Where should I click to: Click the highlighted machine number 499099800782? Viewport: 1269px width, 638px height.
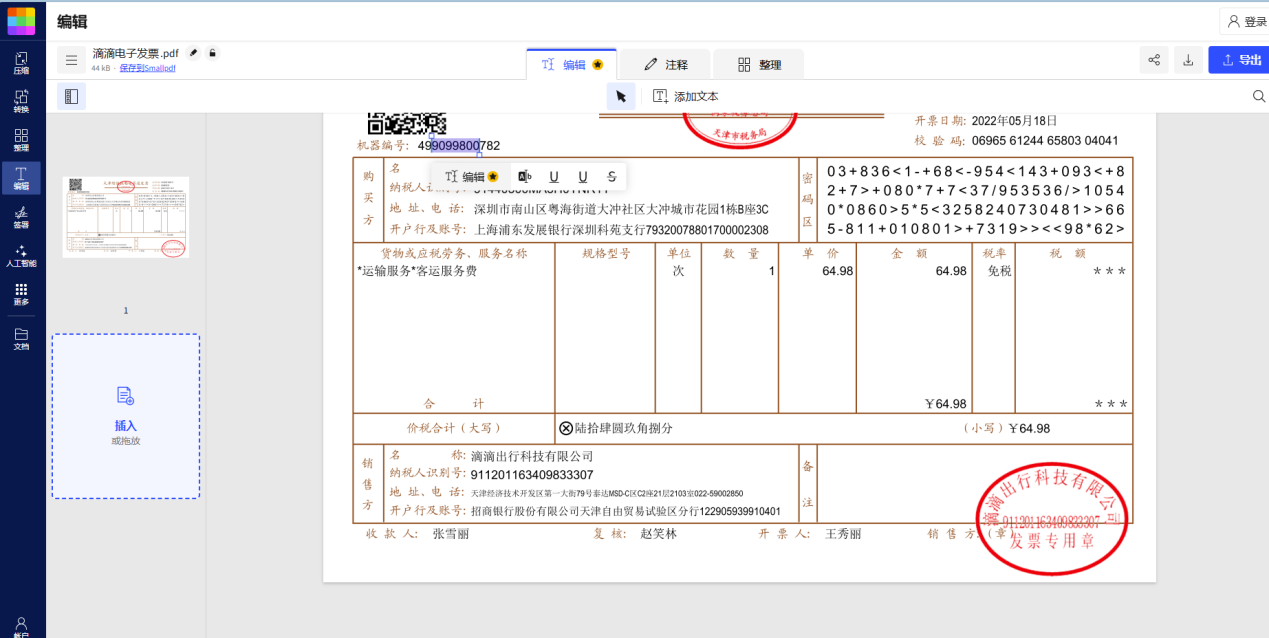459,145
